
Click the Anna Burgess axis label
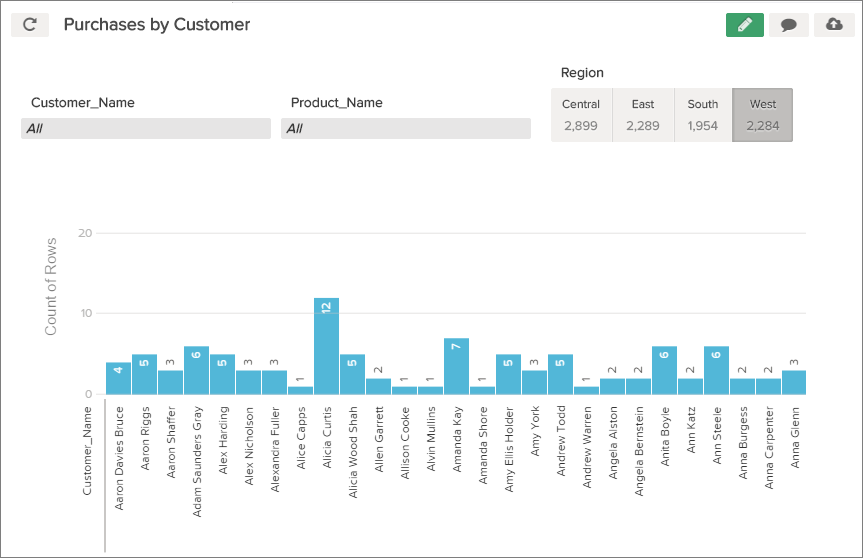click(x=742, y=442)
